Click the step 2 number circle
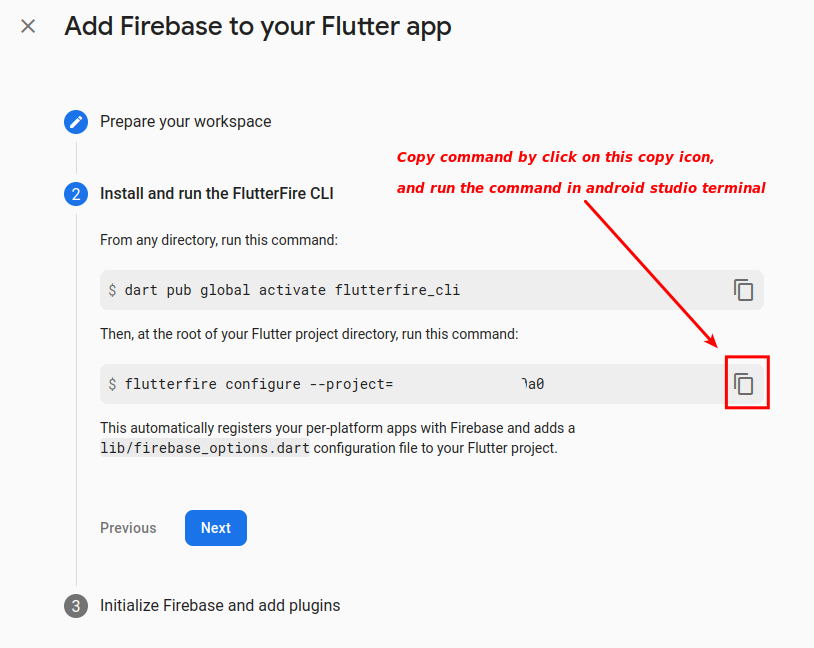 click(76, 194)
